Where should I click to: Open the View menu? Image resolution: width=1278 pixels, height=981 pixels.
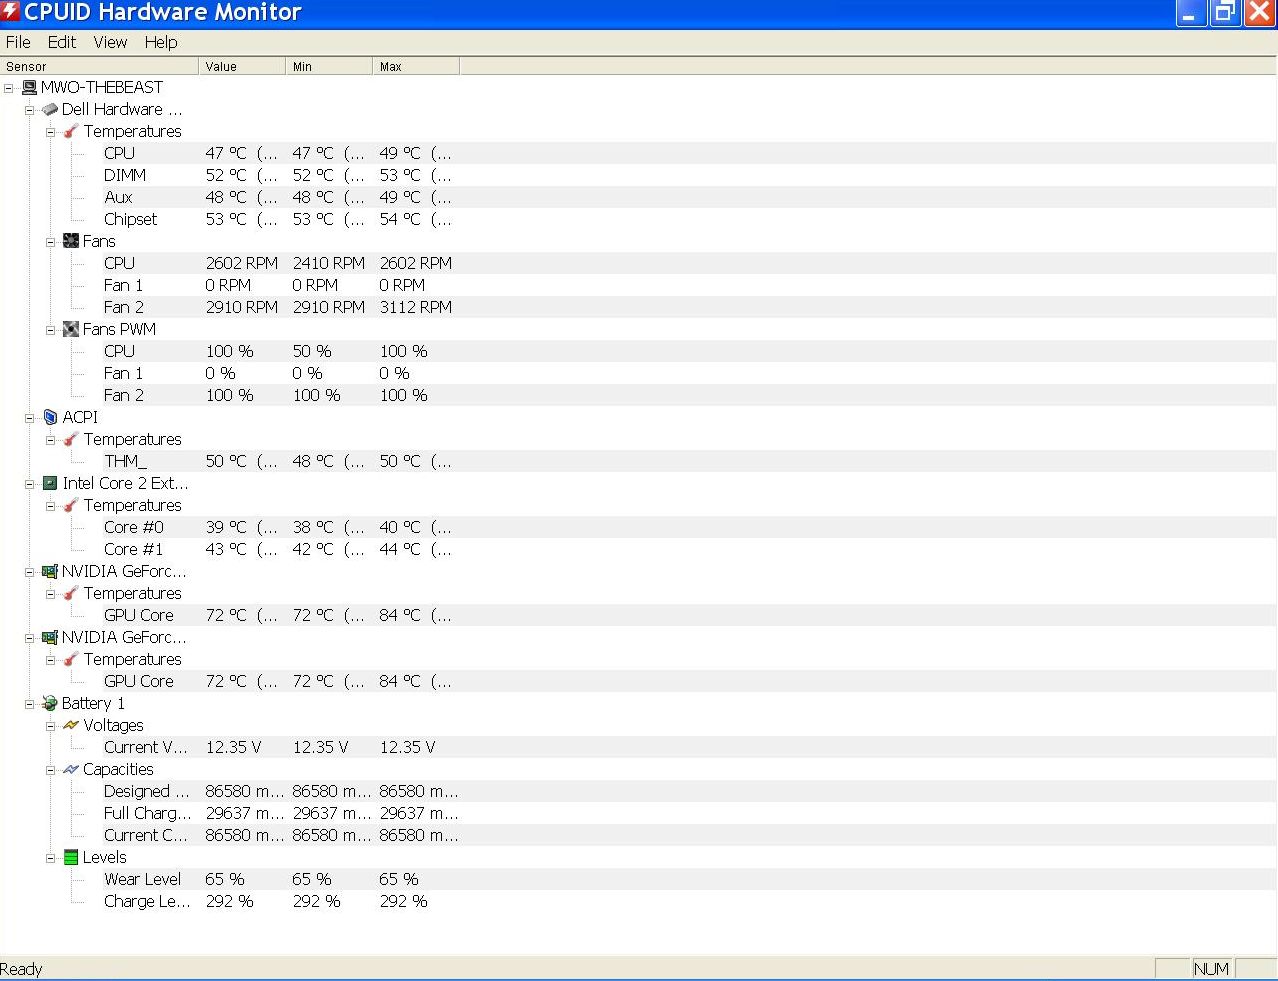click(x=110, y=42)
